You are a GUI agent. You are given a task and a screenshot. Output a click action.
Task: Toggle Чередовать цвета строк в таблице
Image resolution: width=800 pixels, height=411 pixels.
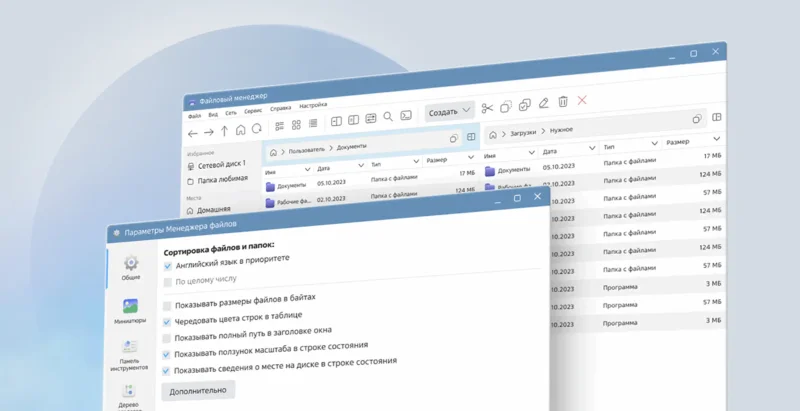tap(168, 322)
